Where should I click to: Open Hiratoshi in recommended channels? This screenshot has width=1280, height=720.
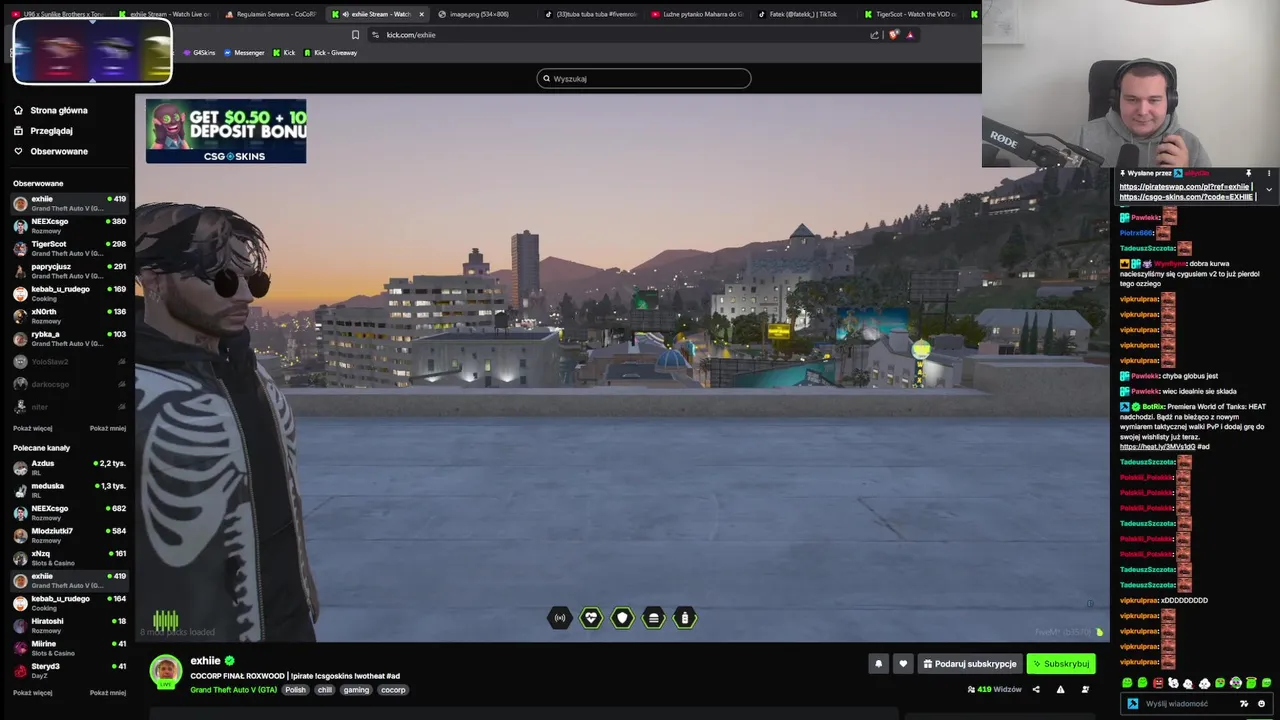69,625
